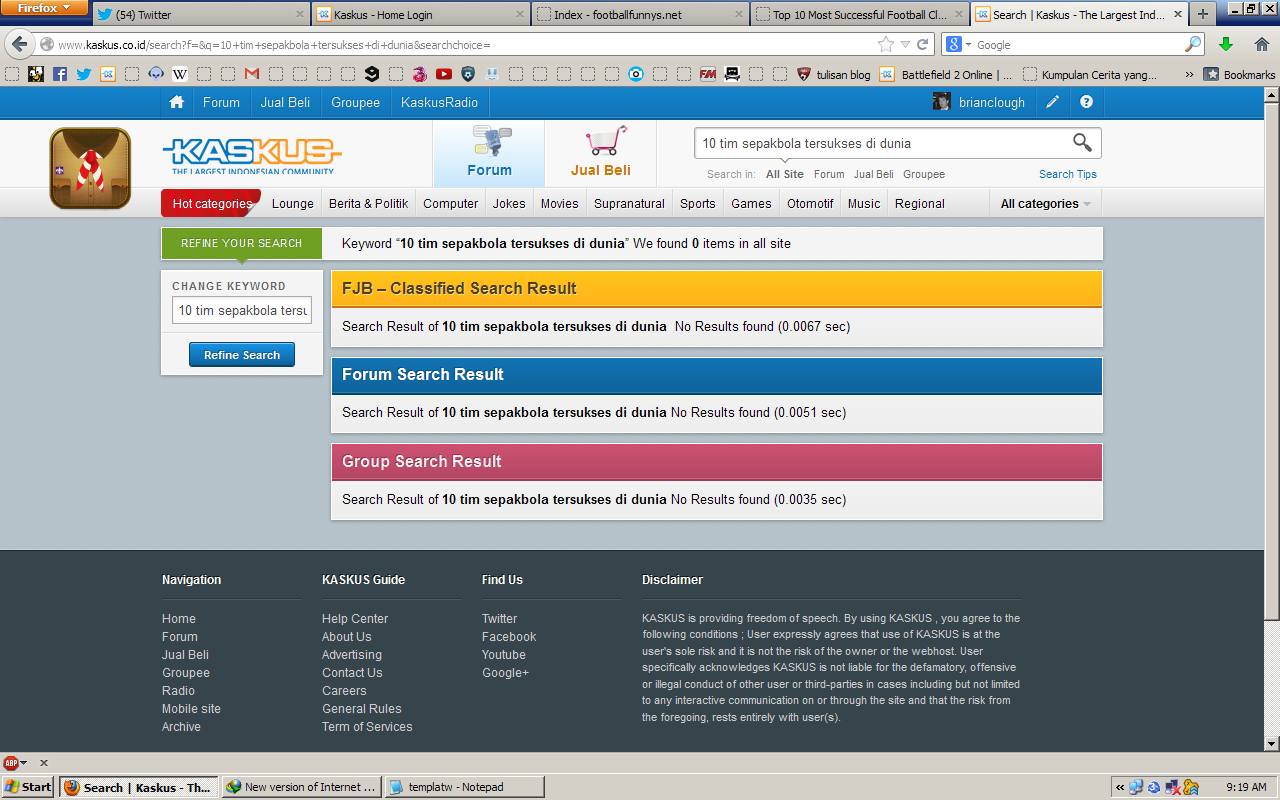Open the Twitter bookmark icon in bookmarks bar
Viewport: 1280px width, 800px height.
pyautogui.click(x=84, y=74)
